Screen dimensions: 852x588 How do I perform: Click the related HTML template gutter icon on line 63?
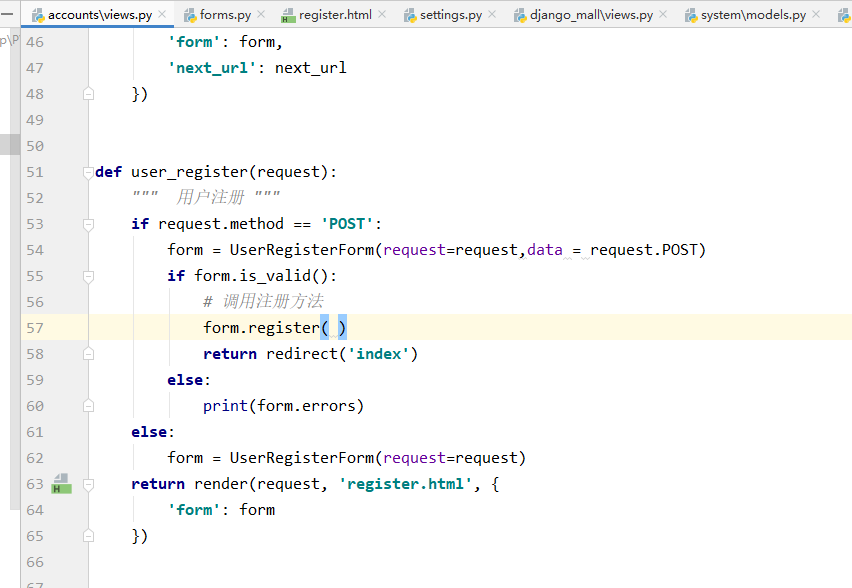click(61, 484)
